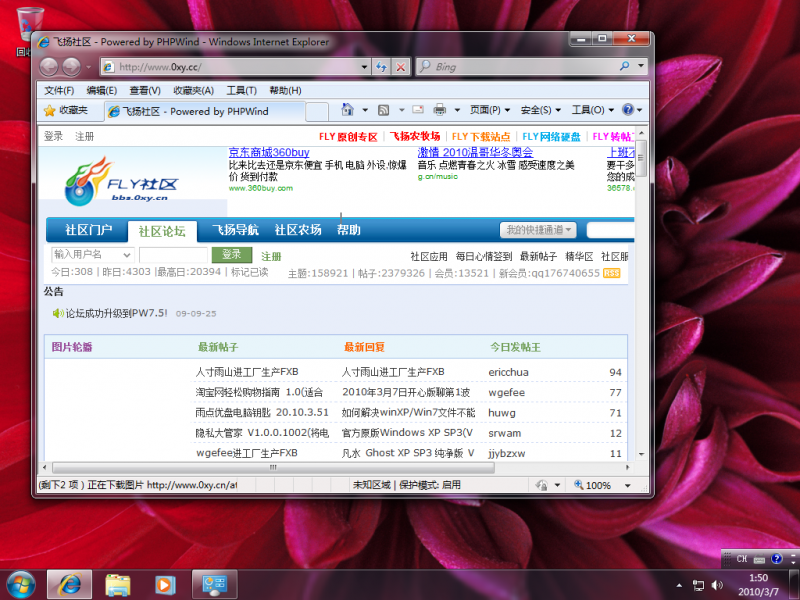Screen dimensions: 800x600
Task: Click the orange RSS badge on forum stats
Action: point(611,273)
